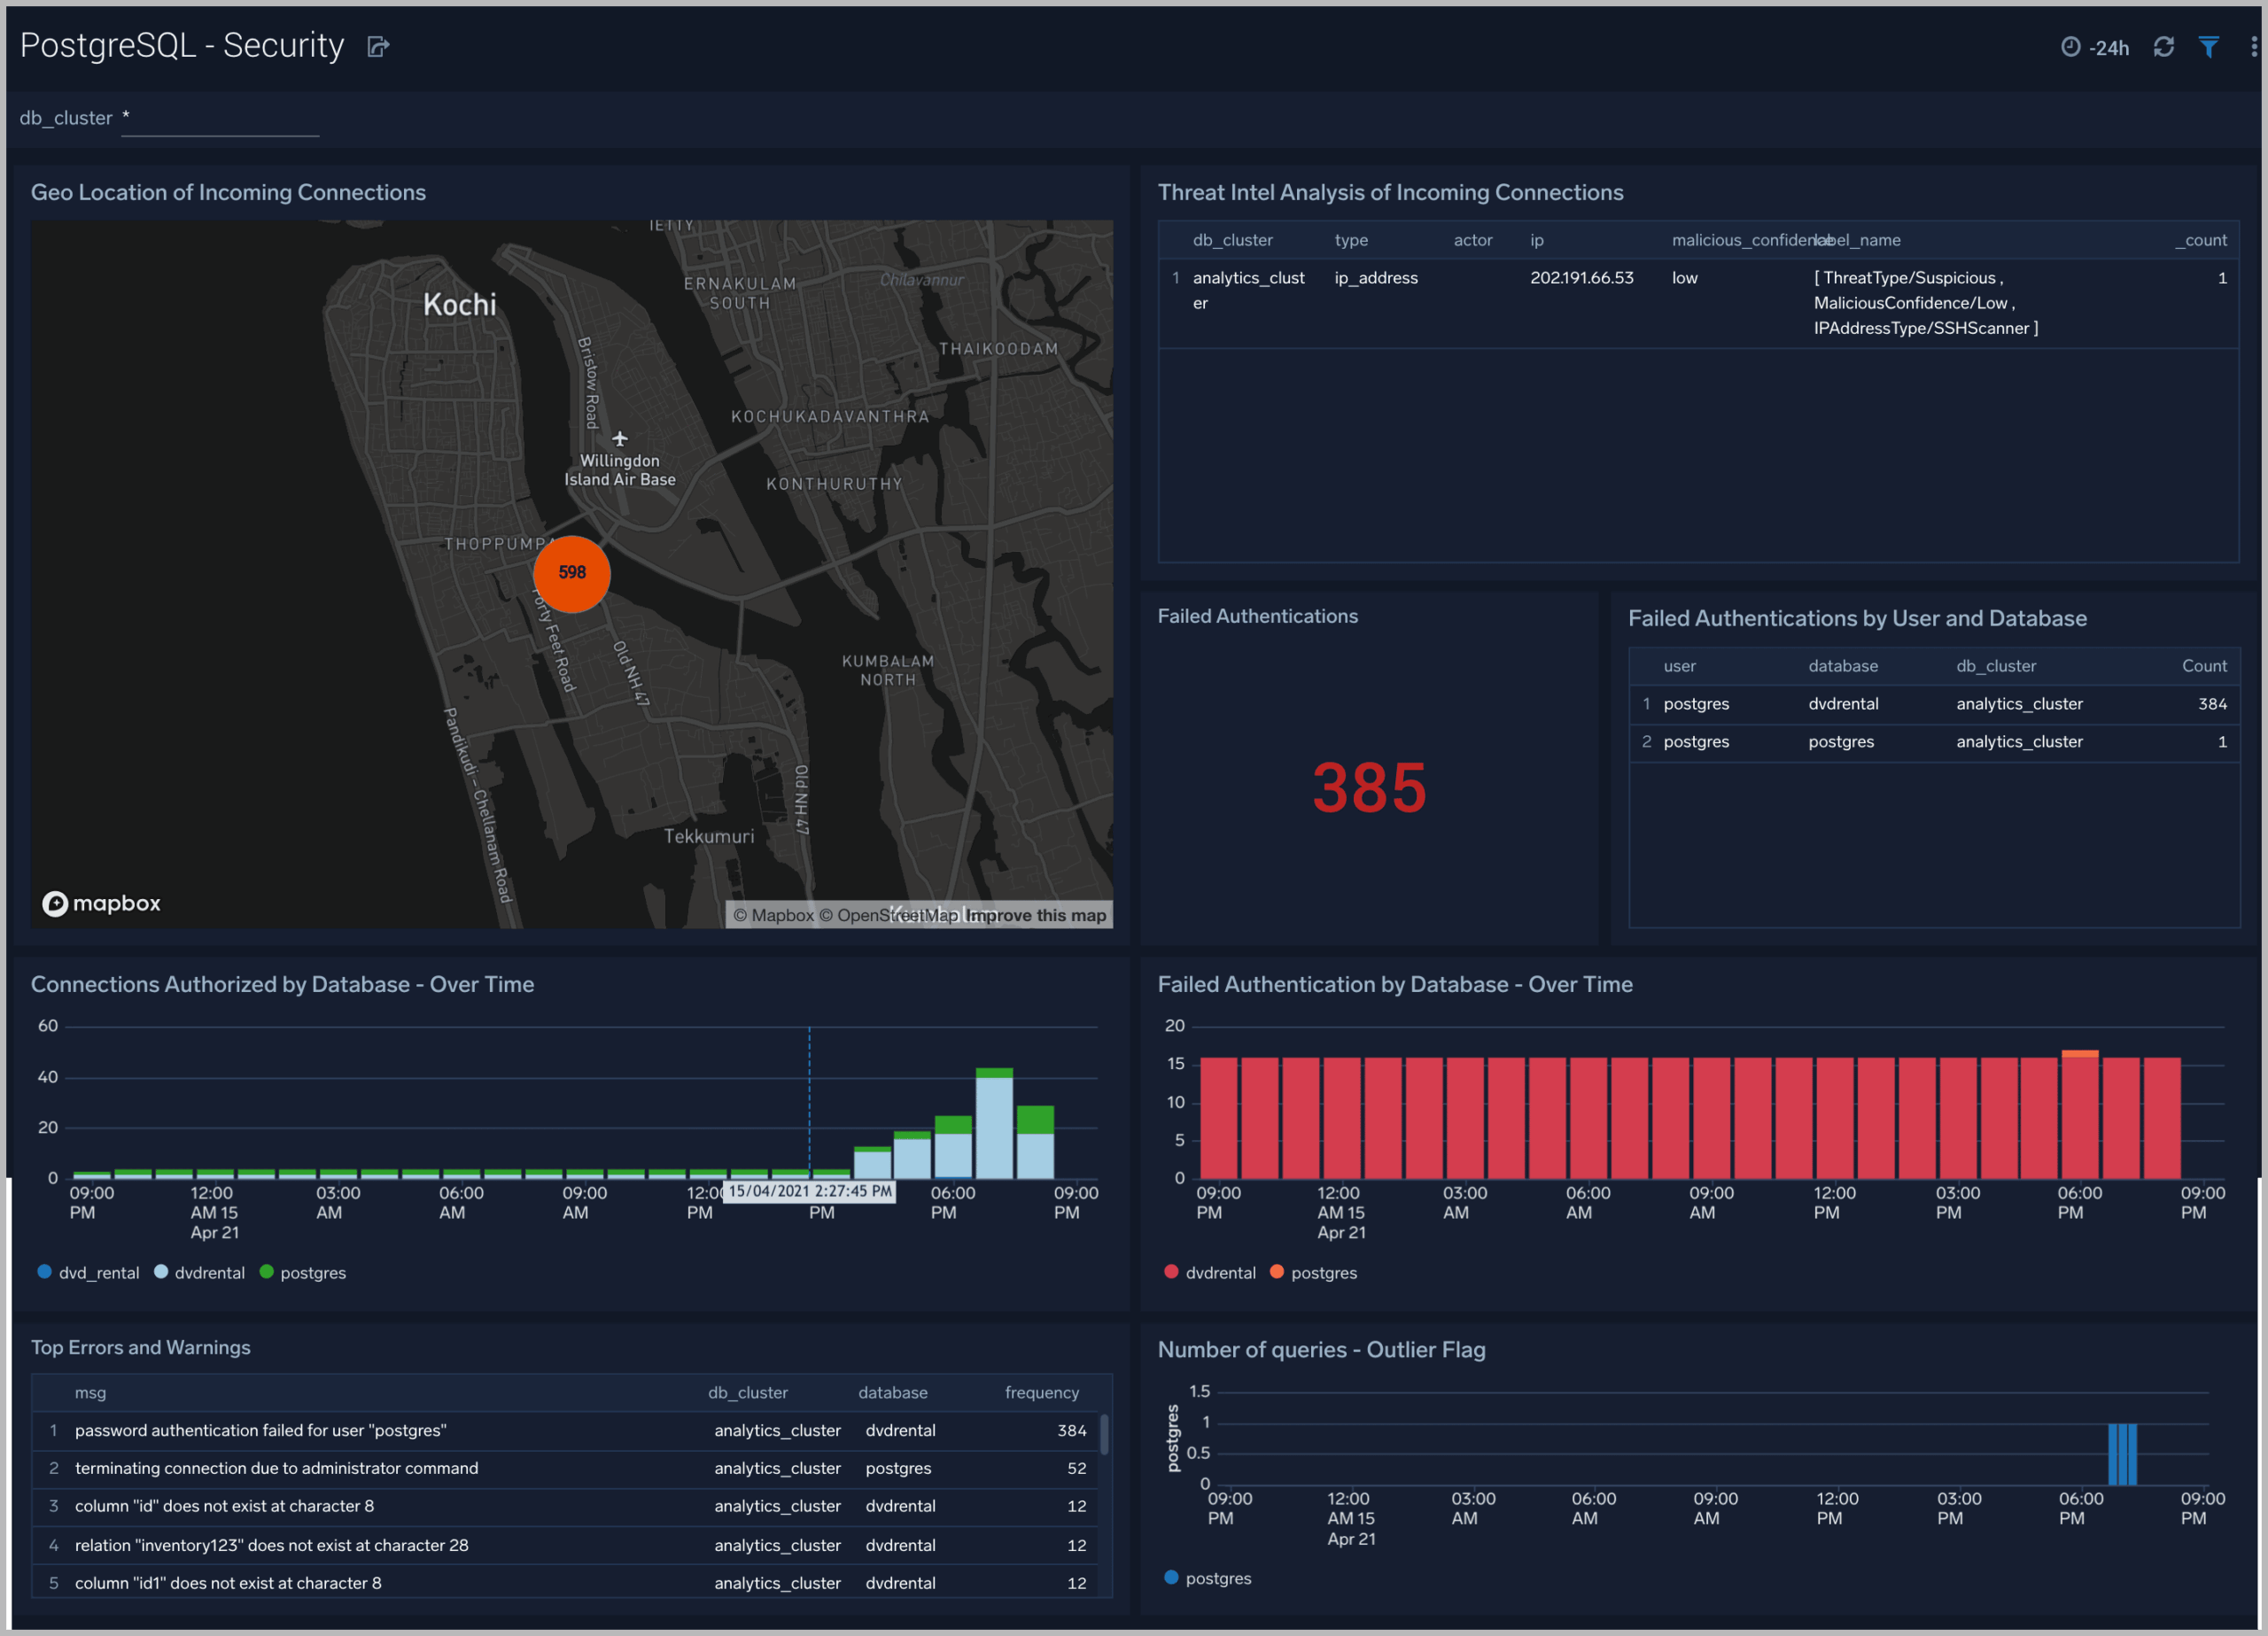Click the OpenStreetMap attribution link
The width and height of the screenshot is (2268, 1636).
coord(896,914)
